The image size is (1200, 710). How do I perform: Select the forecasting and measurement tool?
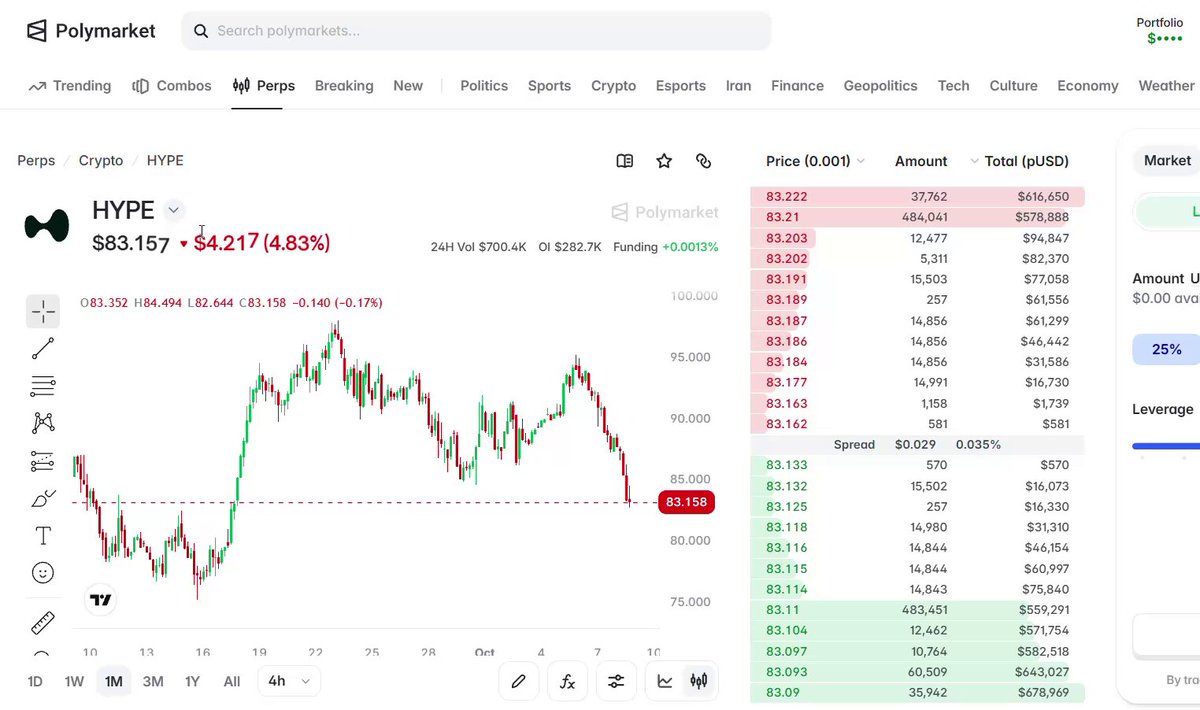tap(43, 461)
